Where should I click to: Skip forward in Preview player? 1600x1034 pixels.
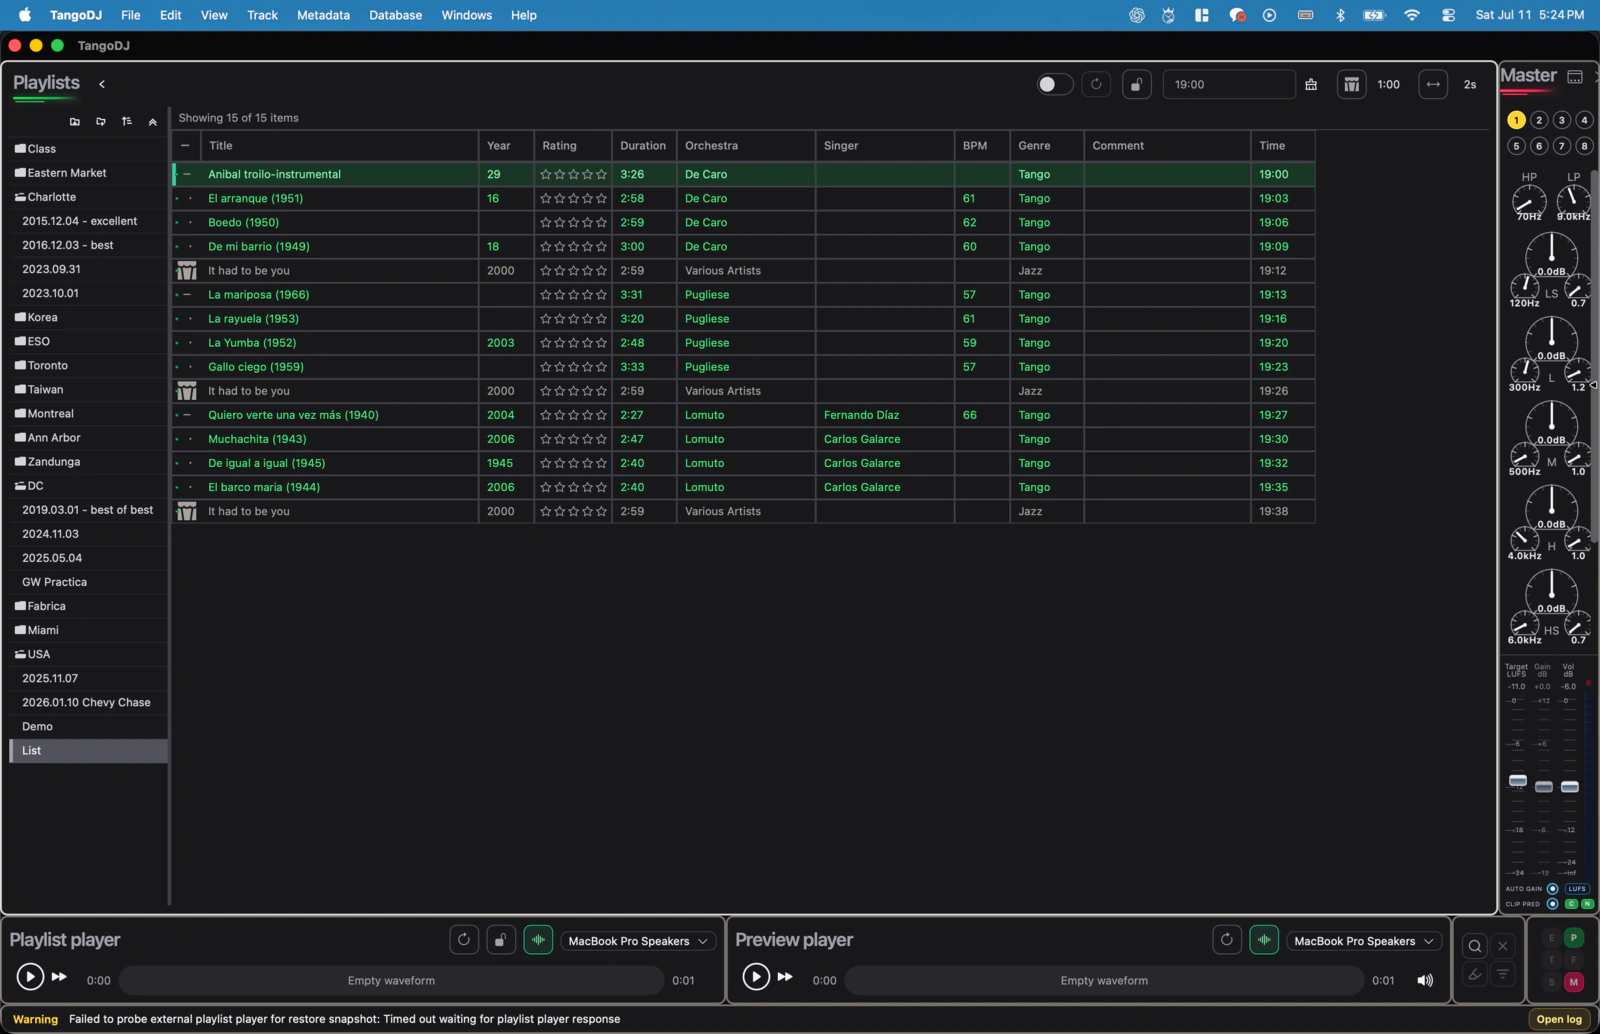point(785,977)
